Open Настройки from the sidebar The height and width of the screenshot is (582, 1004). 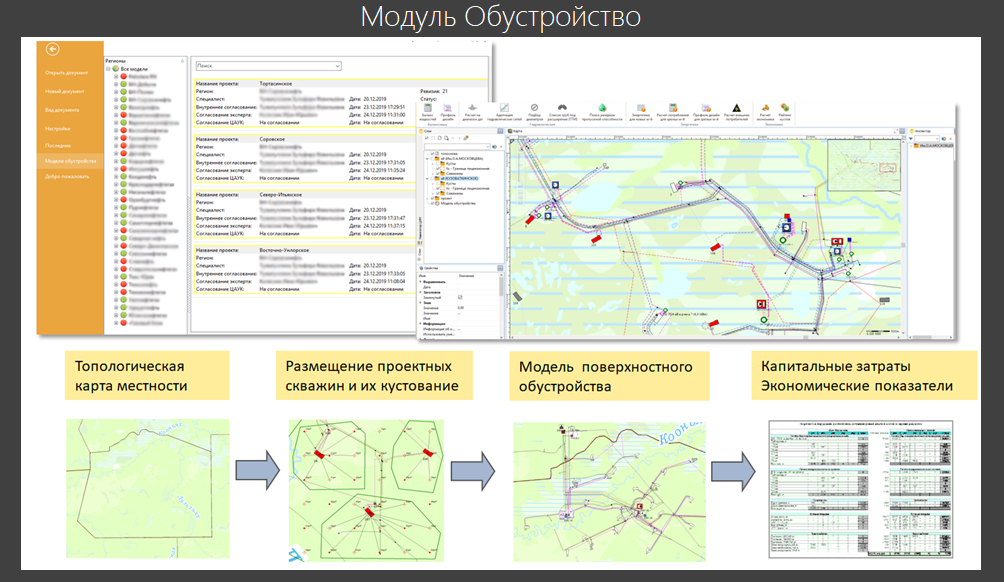pyautogui.click(x=58, y=128)
